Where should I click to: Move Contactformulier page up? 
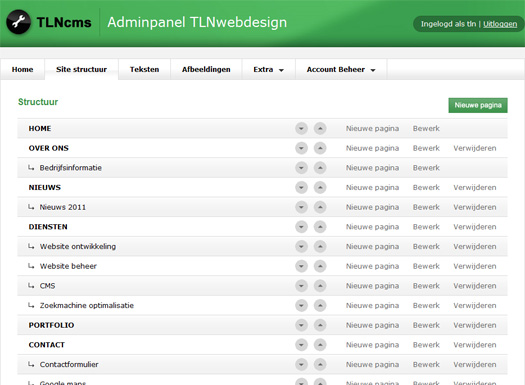pyautogui.click(x=320, y=364)
